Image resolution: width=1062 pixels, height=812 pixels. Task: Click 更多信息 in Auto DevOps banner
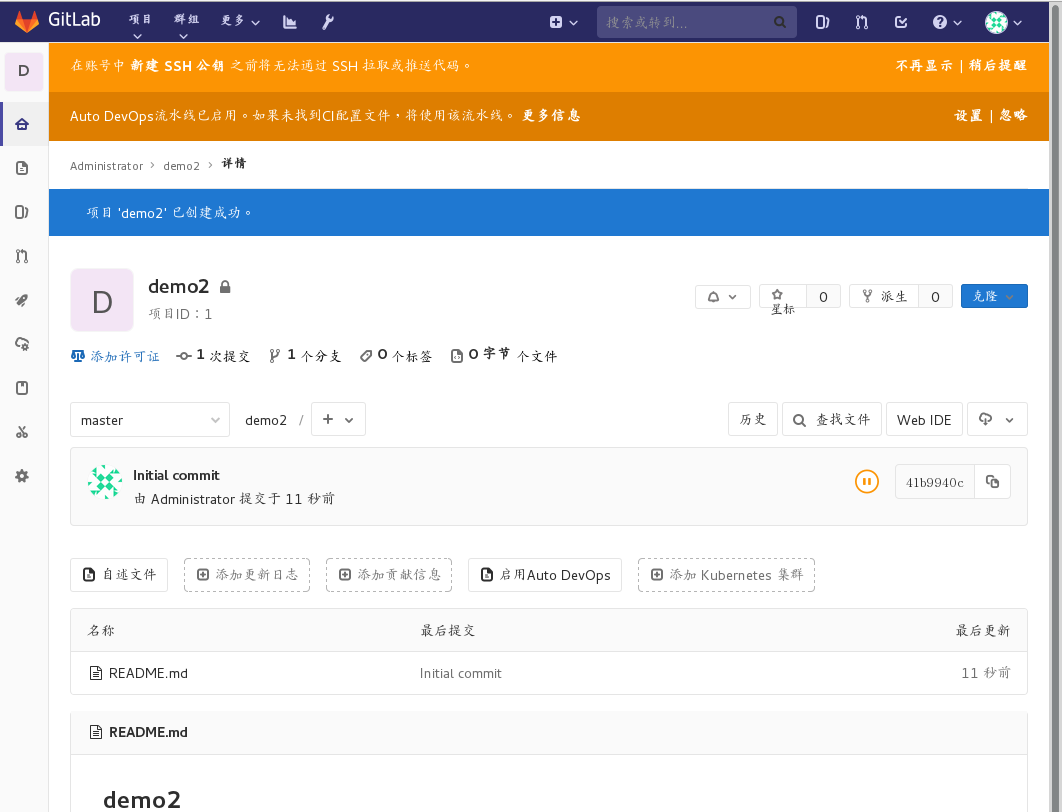(551, 115)
